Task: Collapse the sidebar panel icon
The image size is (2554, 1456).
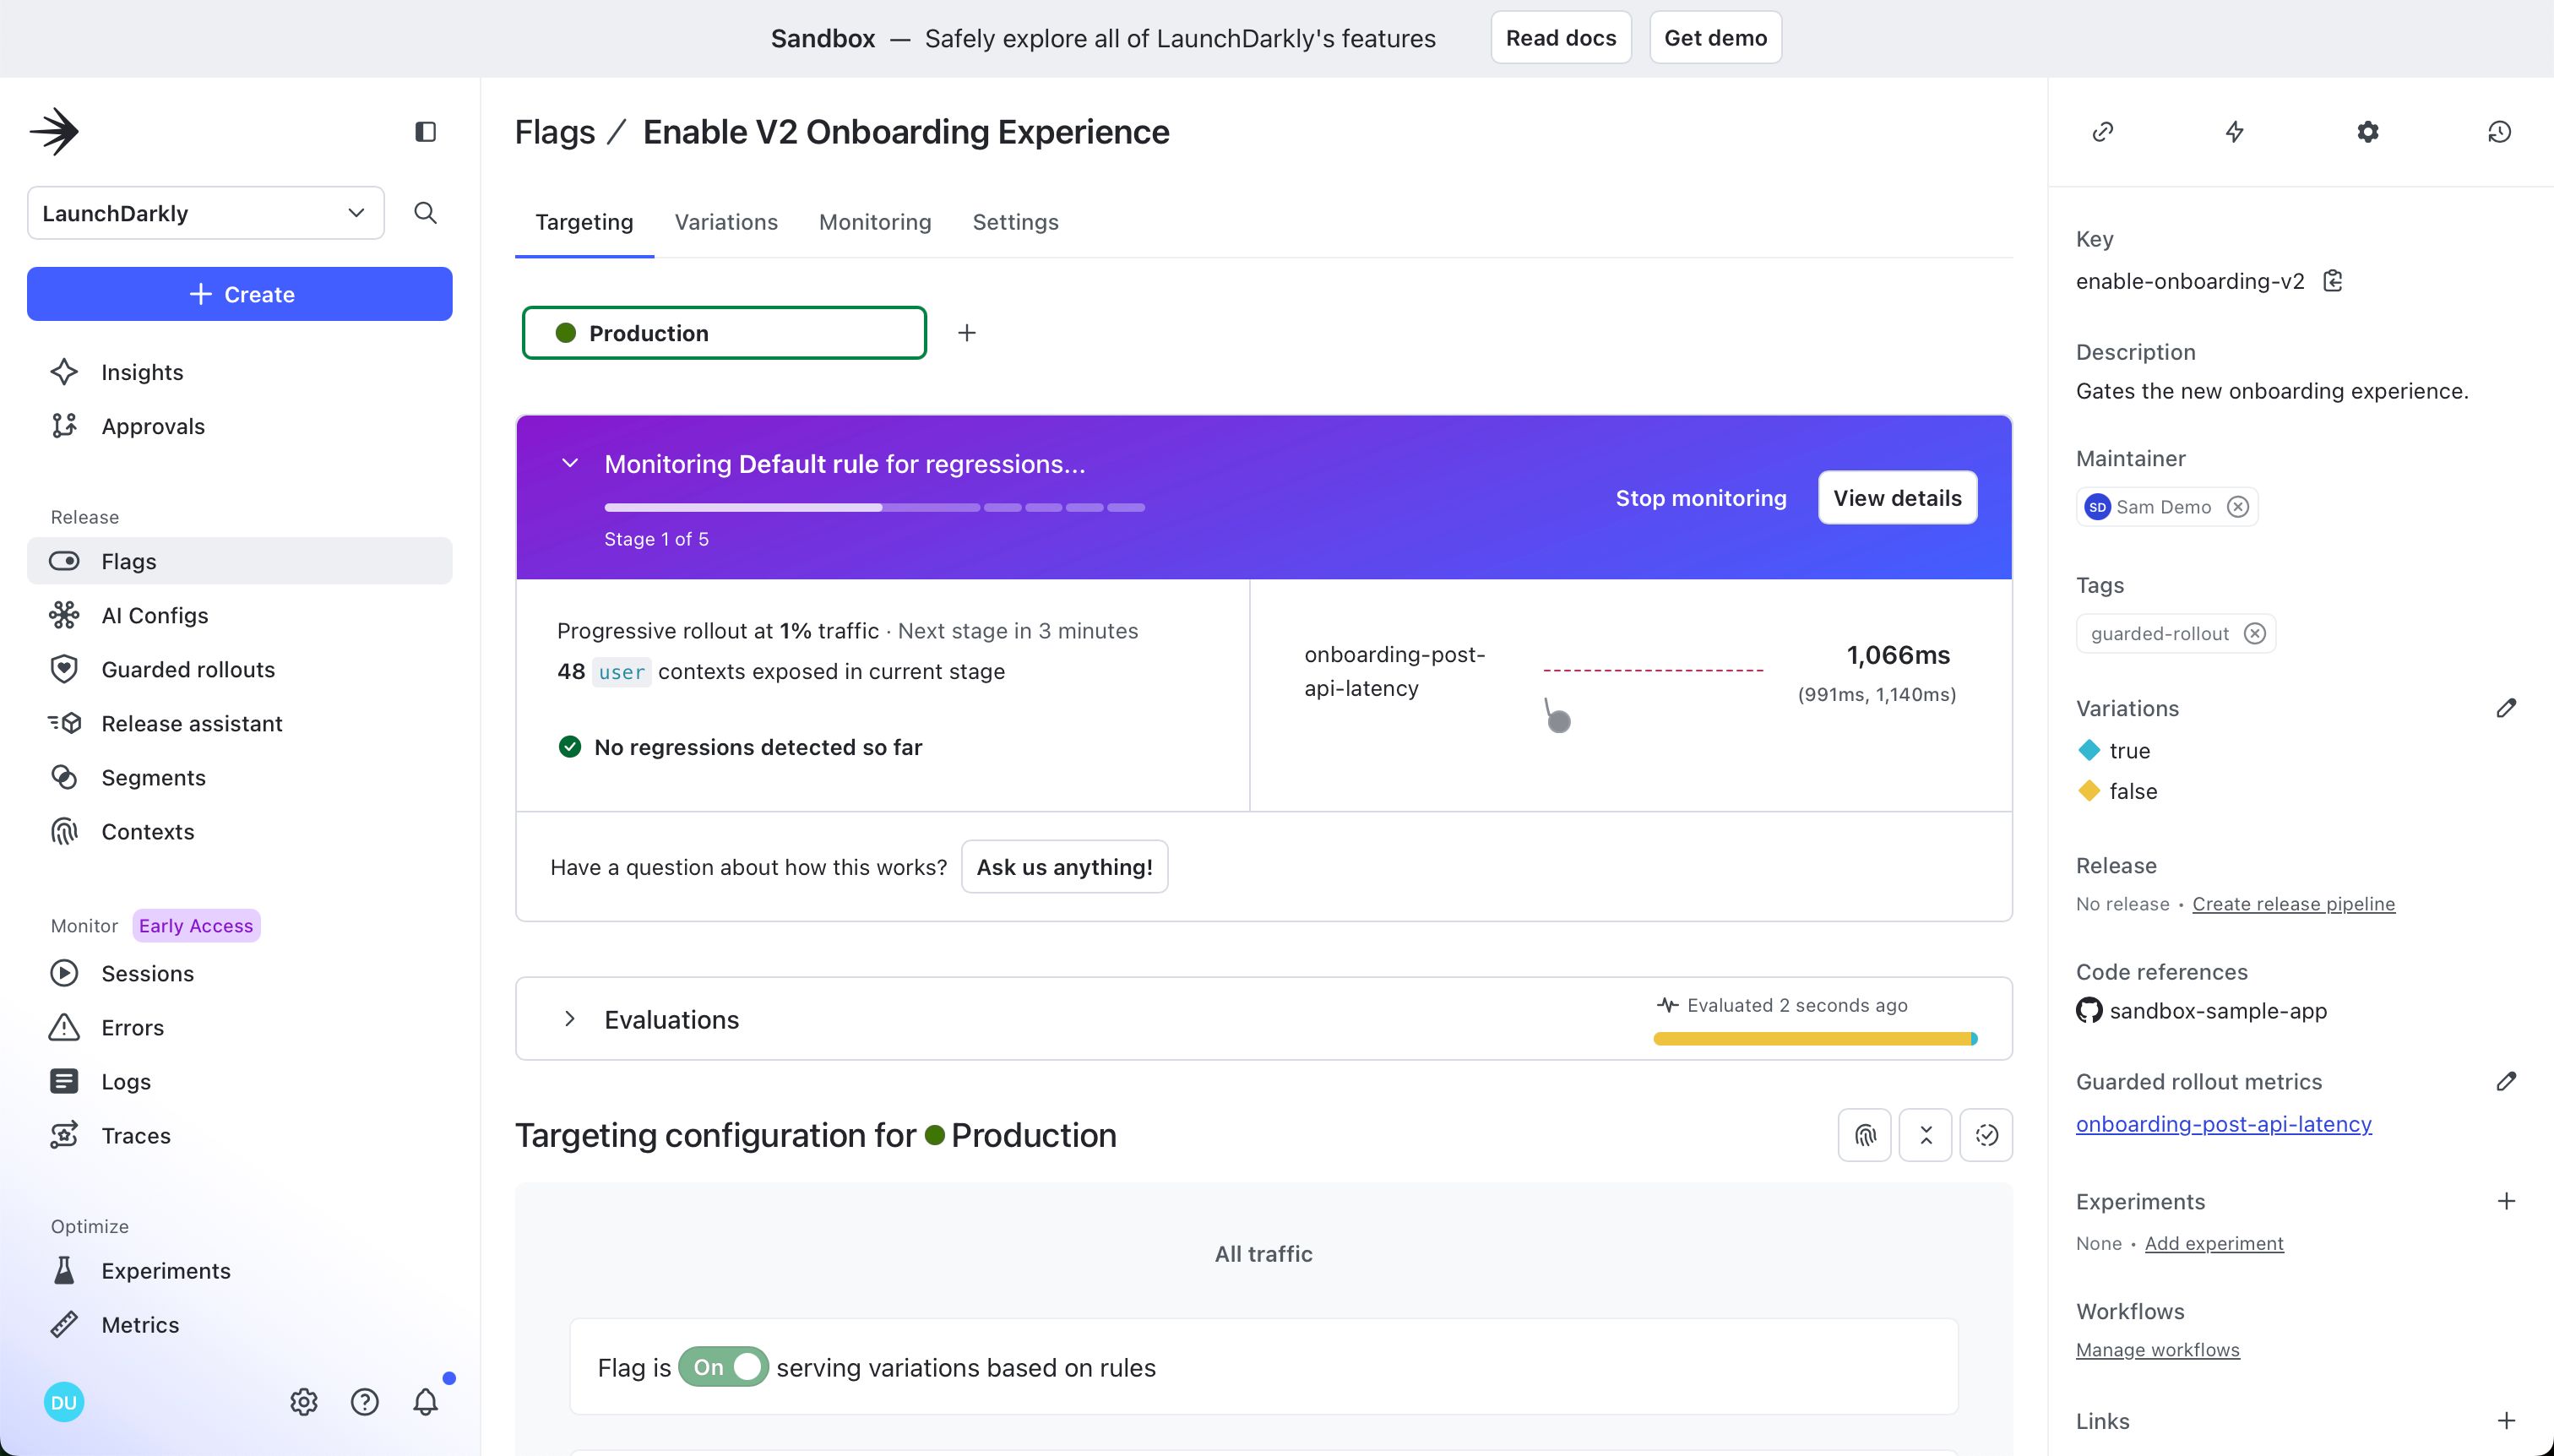Action: click(x=425, y=132)
